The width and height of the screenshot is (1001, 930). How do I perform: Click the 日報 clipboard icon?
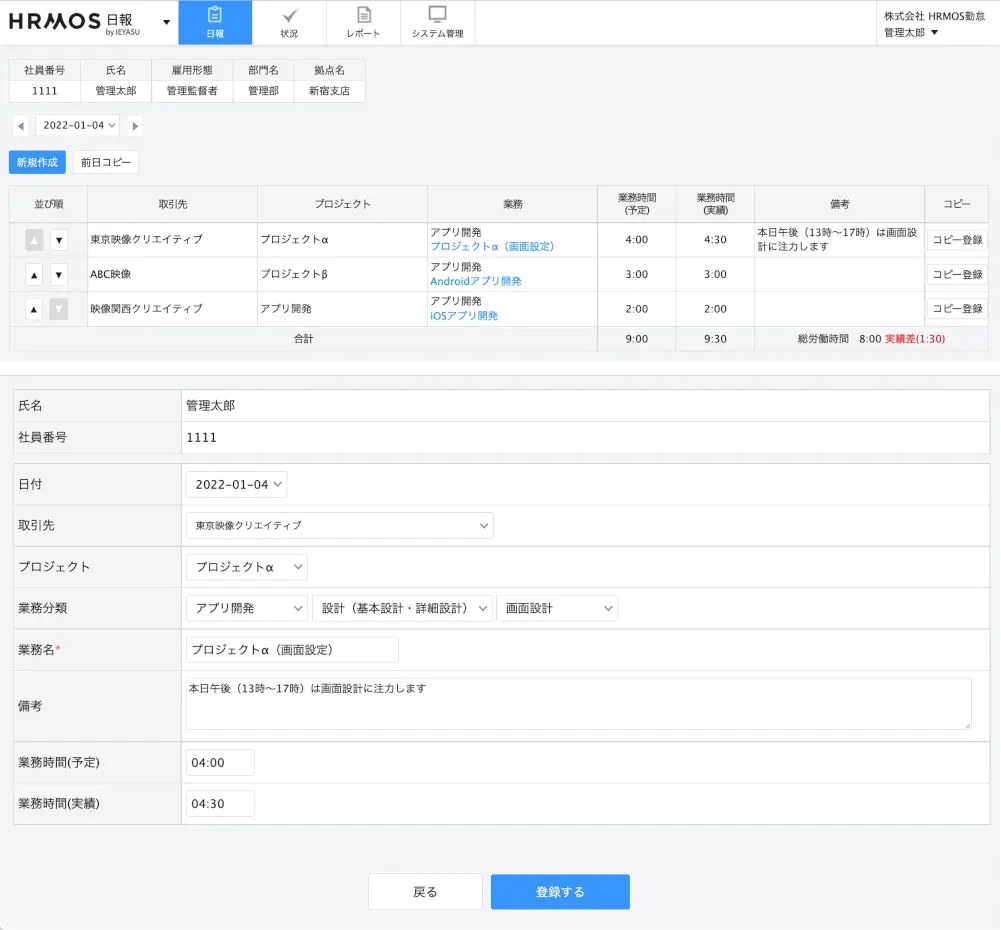click(x=215, y=22)
